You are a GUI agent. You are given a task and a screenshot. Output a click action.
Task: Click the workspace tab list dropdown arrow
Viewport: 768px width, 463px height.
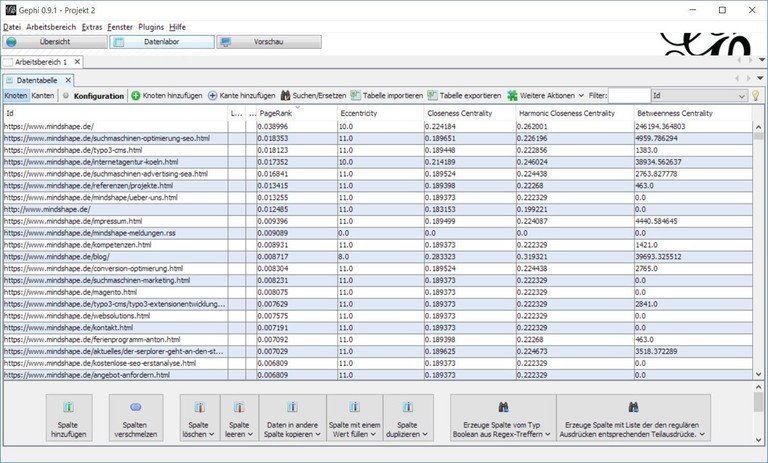click(x=762, y=60)
